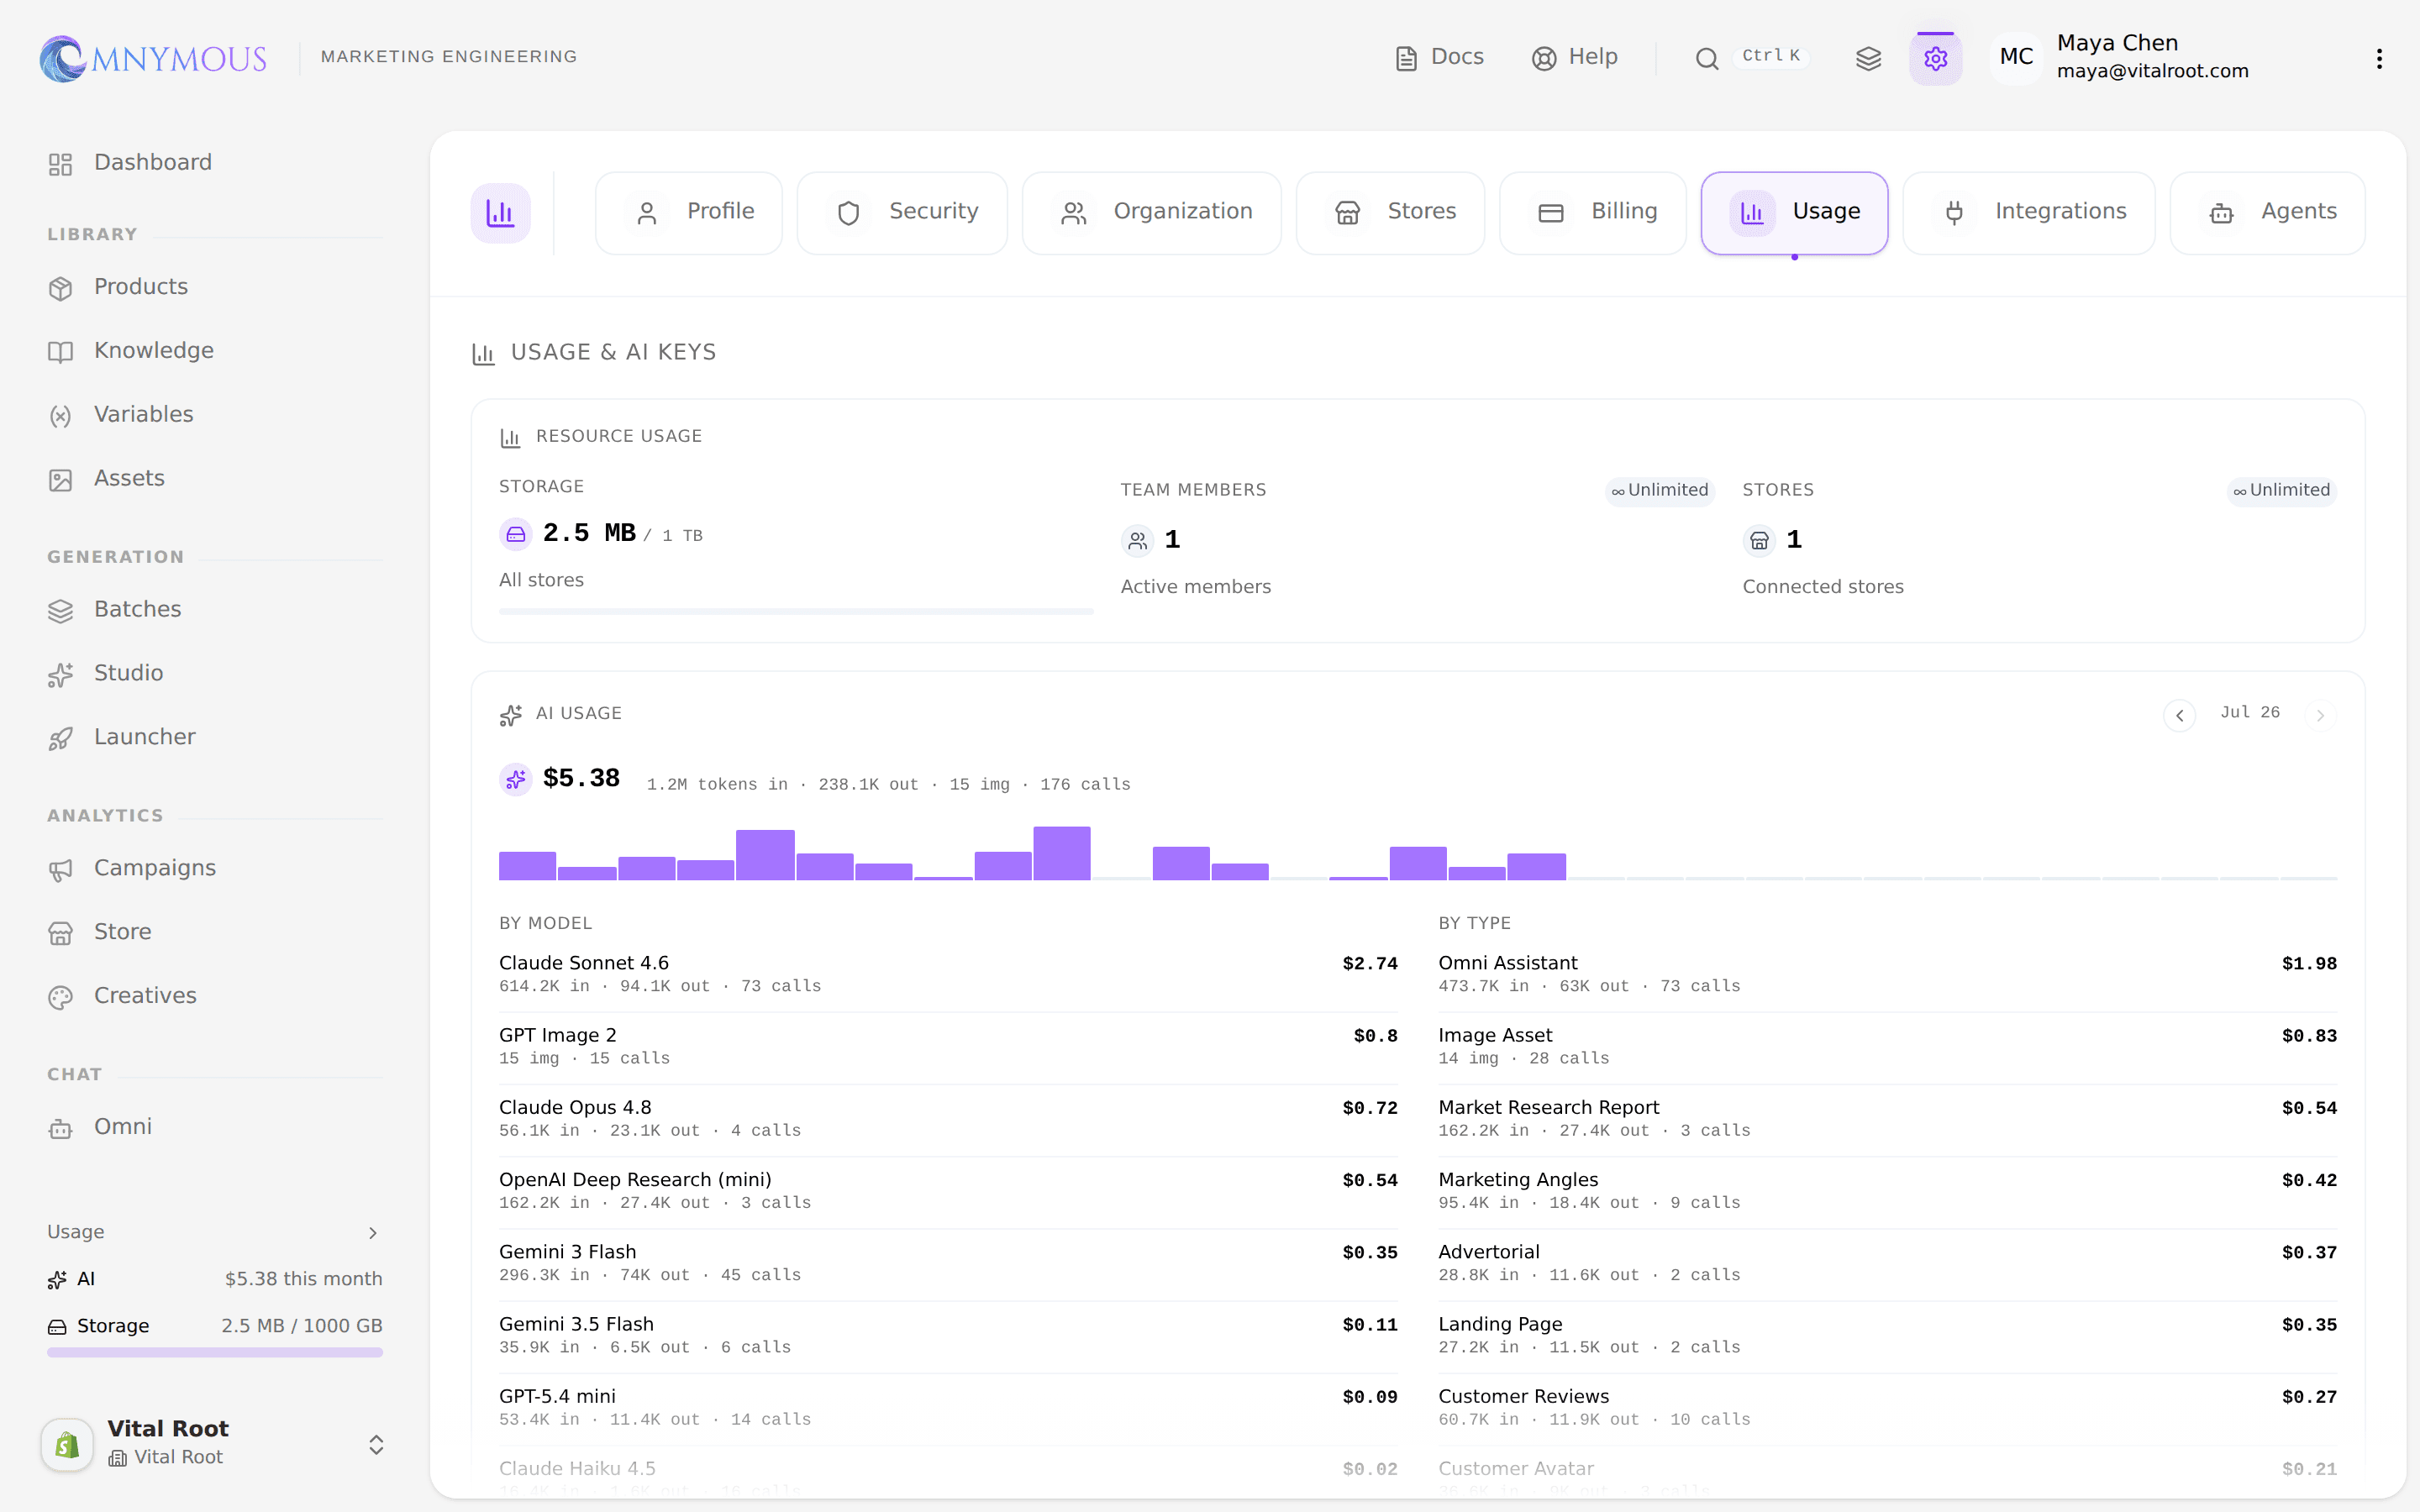Expand the sidebar Usage chevron
2420x1512 pixels.
click(373, 1233)
